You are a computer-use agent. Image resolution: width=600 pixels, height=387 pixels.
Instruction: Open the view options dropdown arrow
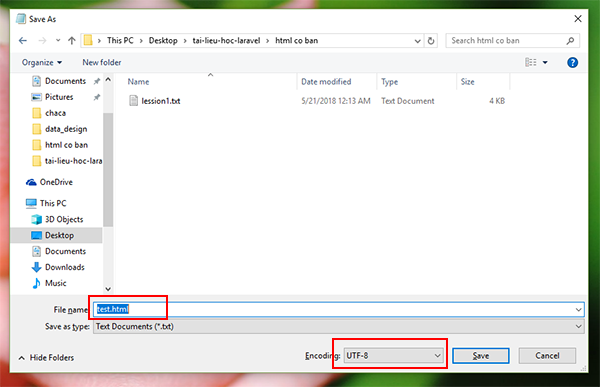pos(545,62)
